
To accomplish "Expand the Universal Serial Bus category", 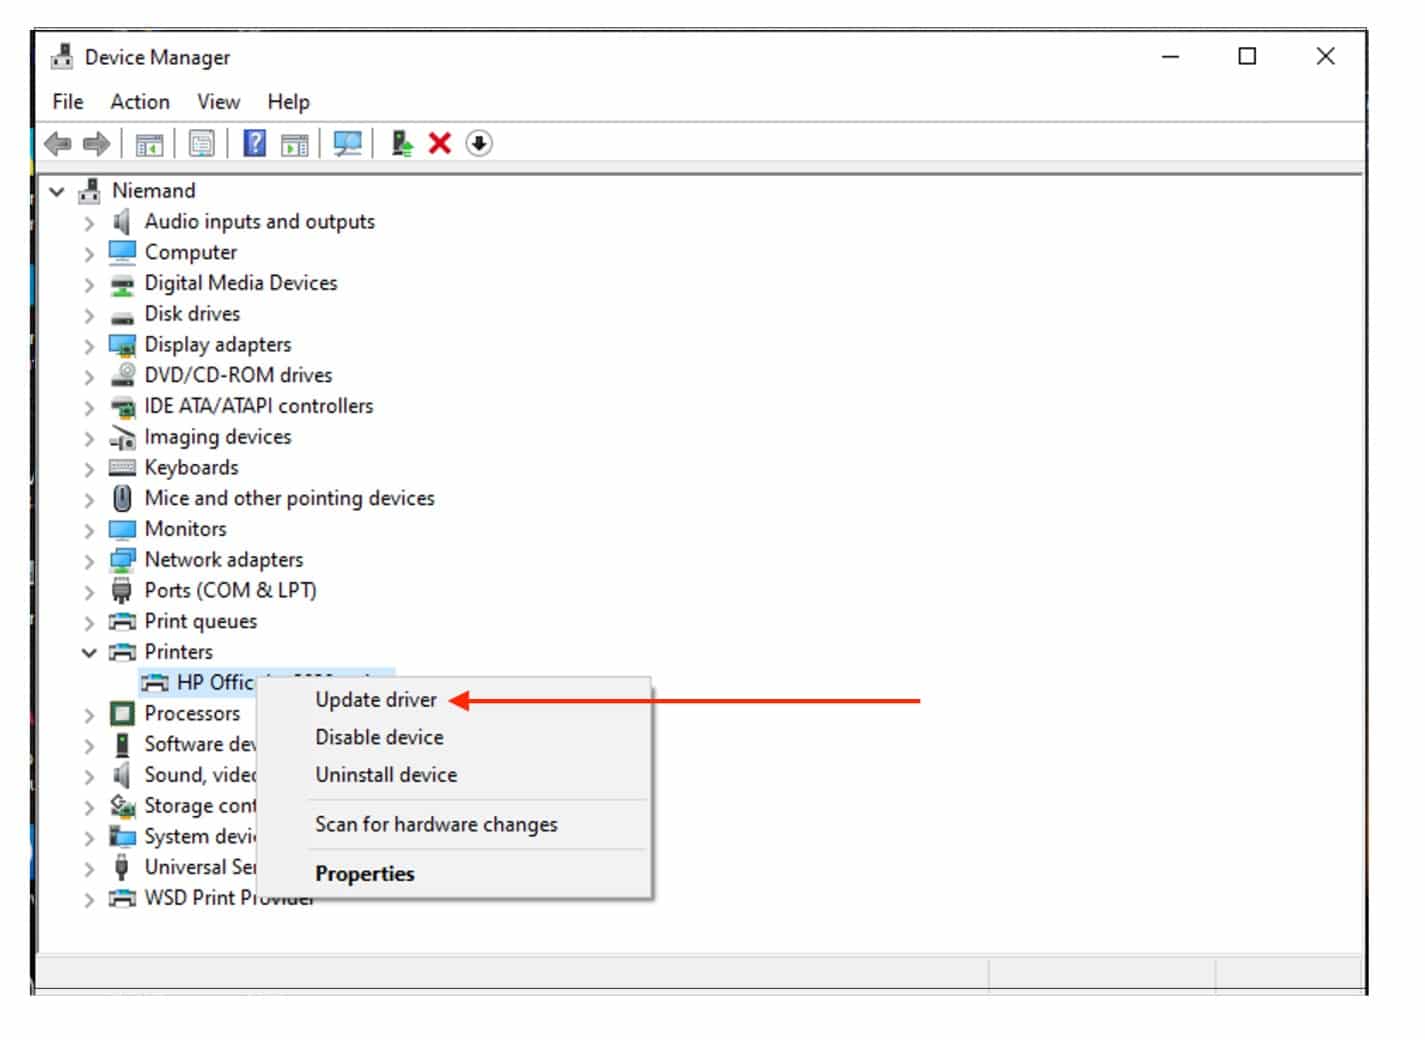I will point(89,868).
